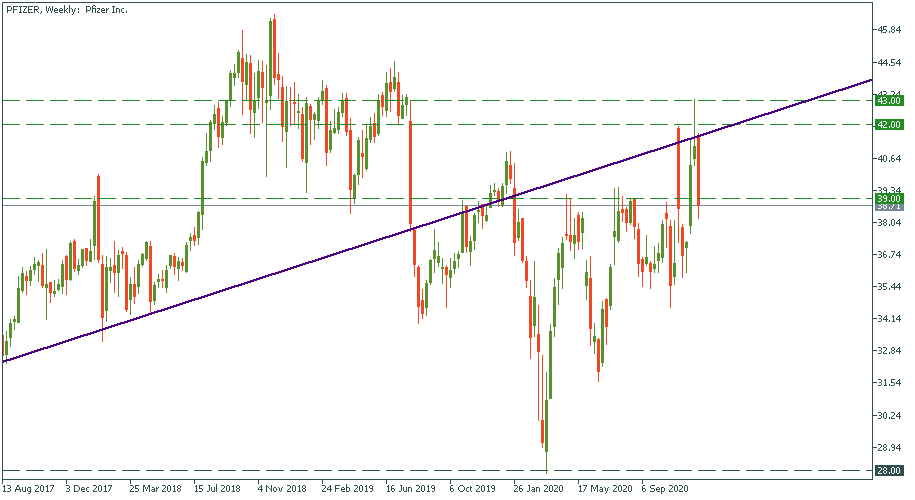Click the 16 Jun 2019 date label
Image resolution: width=915 pixels, height=500 pixels.
(x=410, y=490)
